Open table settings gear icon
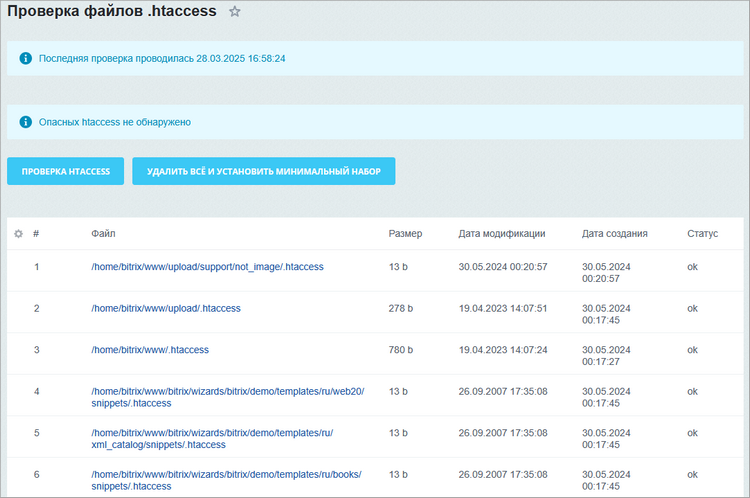This screenshot has width=750, height=498. [18, 234]
